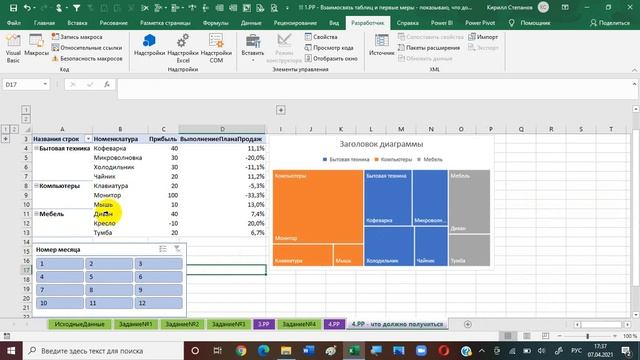Screen dimensions: 640x360
Task: Open the ЗаданиеNR4 sheet tab
Action: point(299,324)
